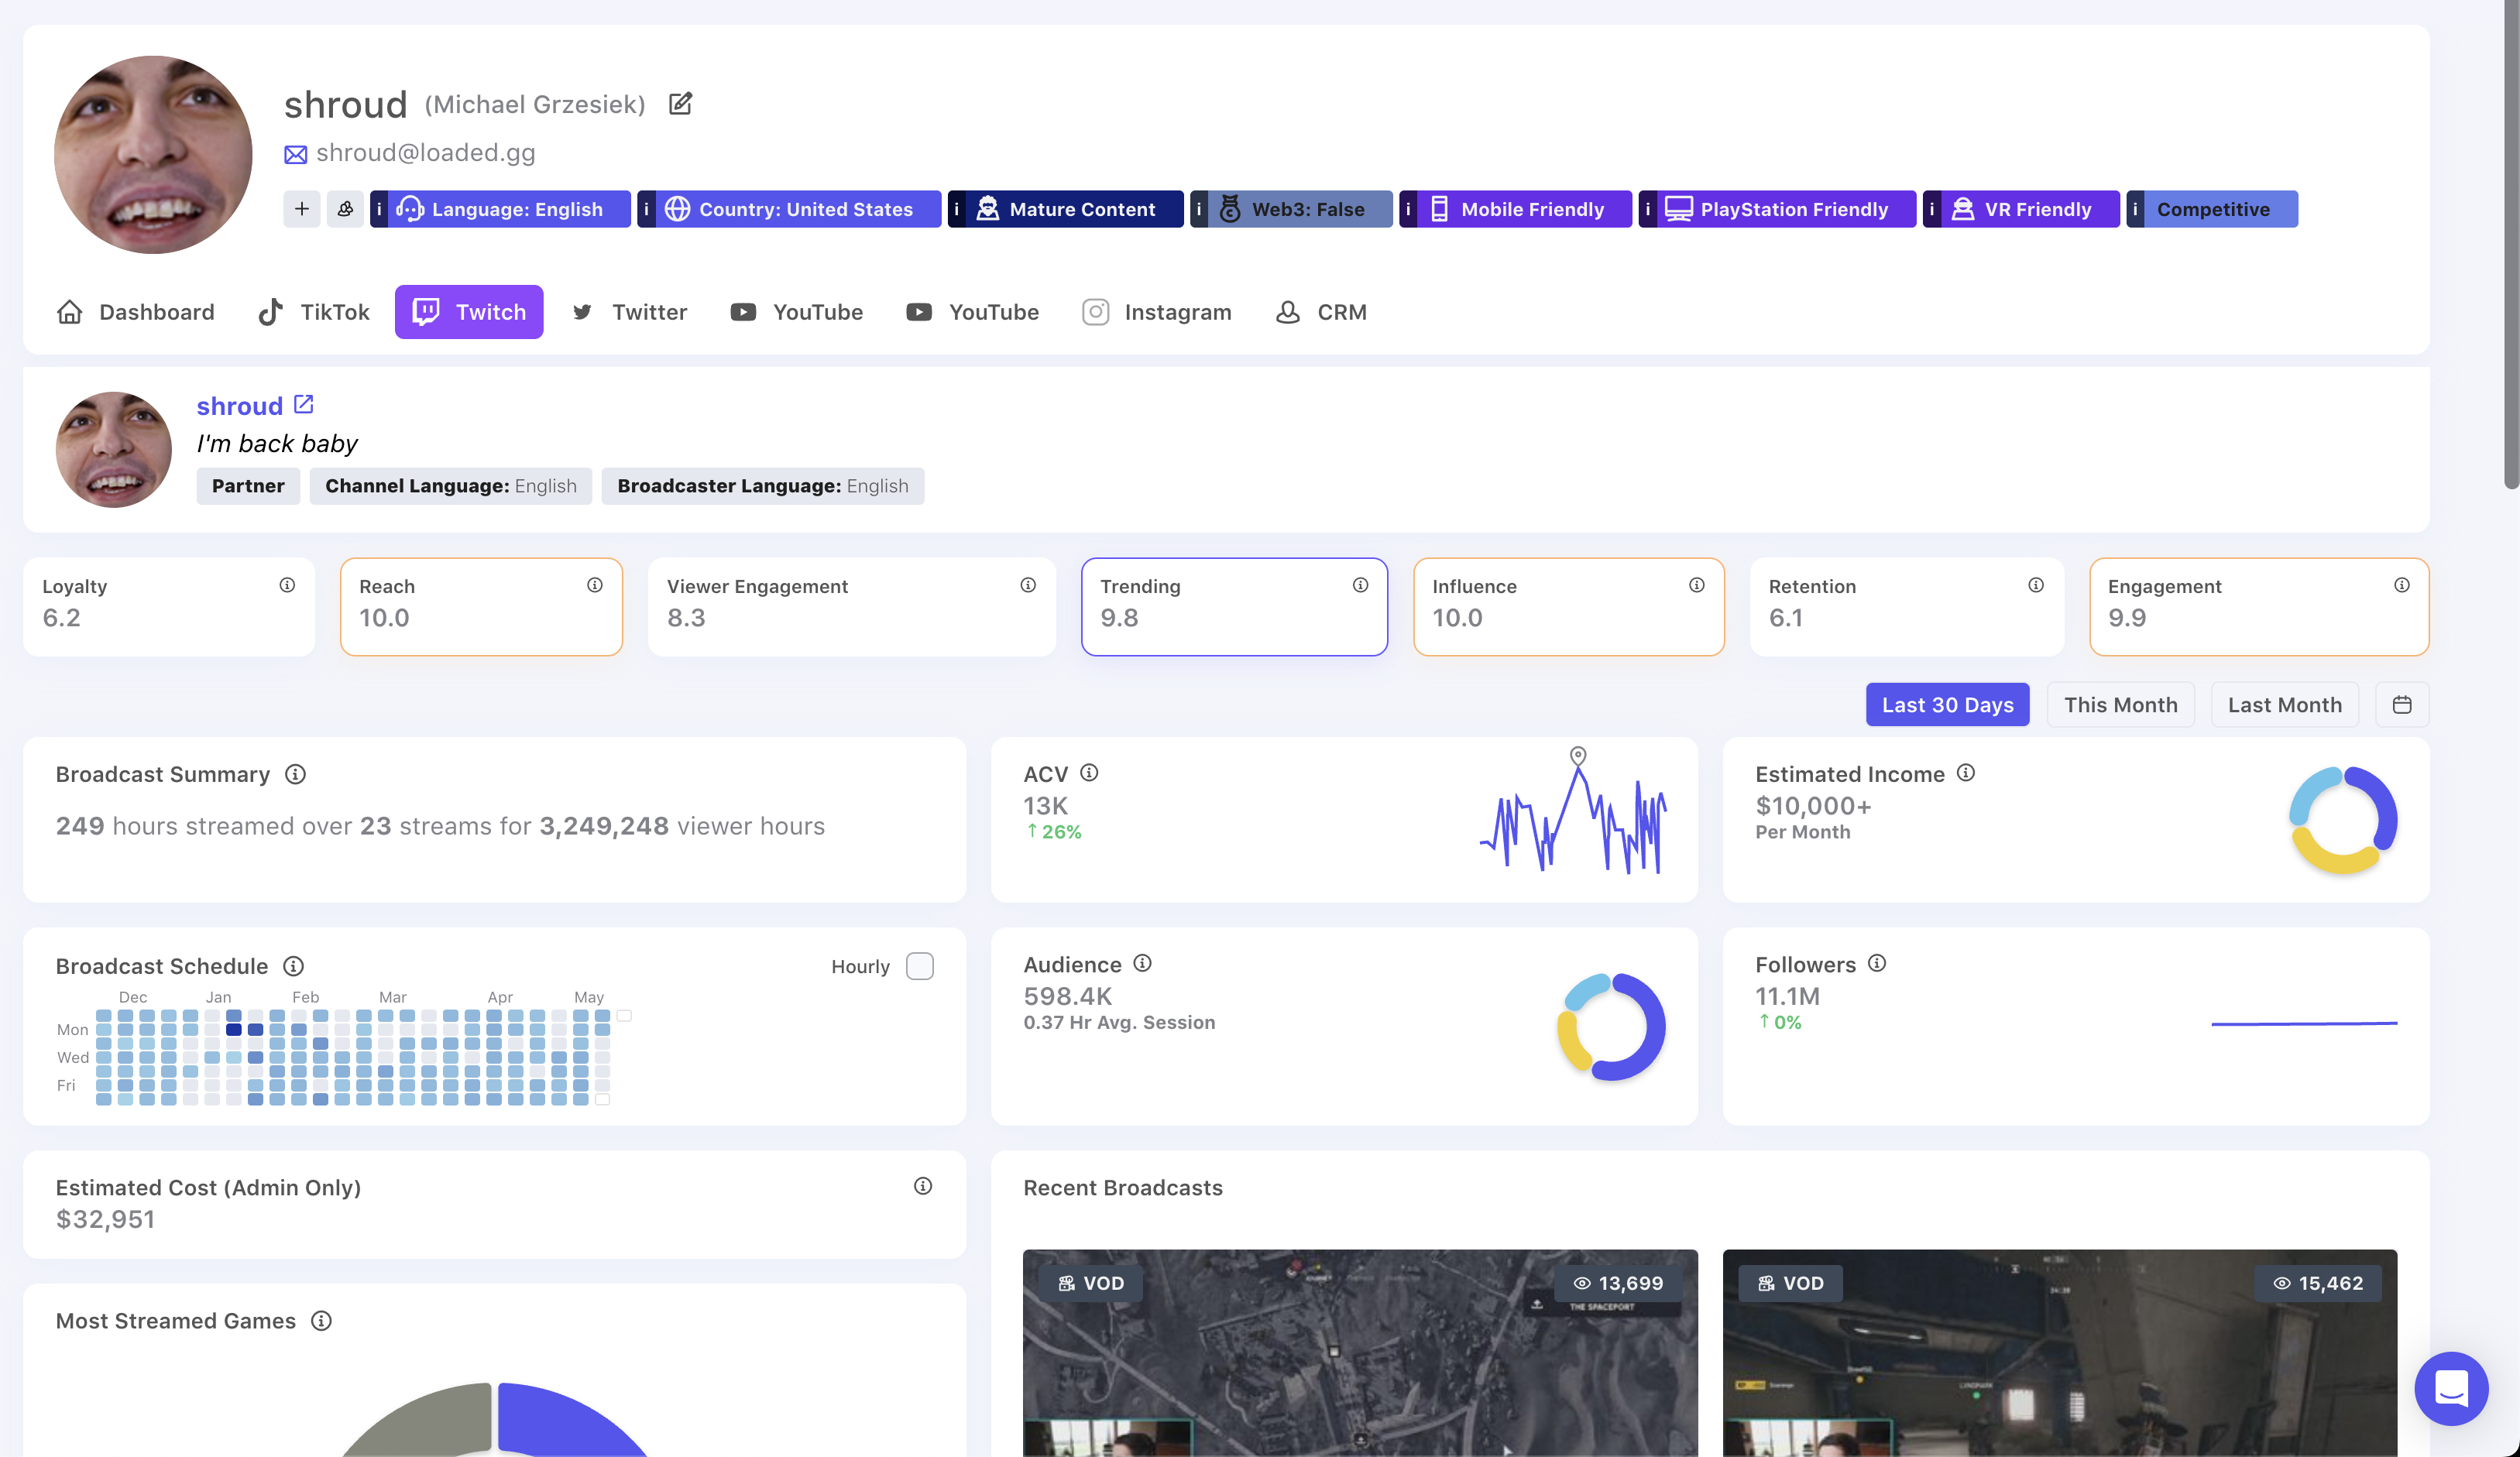Click info icon on Mature Content tag
The image size is (2520, 1457).
[x=957, y=209]
